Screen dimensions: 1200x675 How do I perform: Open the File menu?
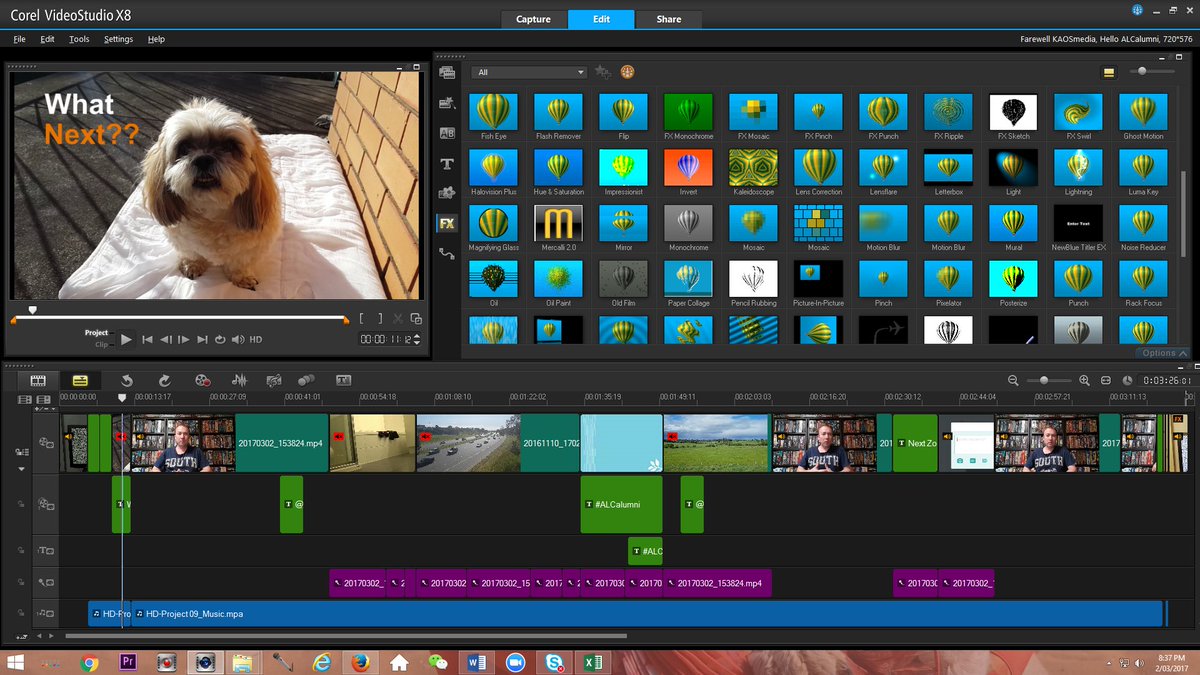click(19, 39)
